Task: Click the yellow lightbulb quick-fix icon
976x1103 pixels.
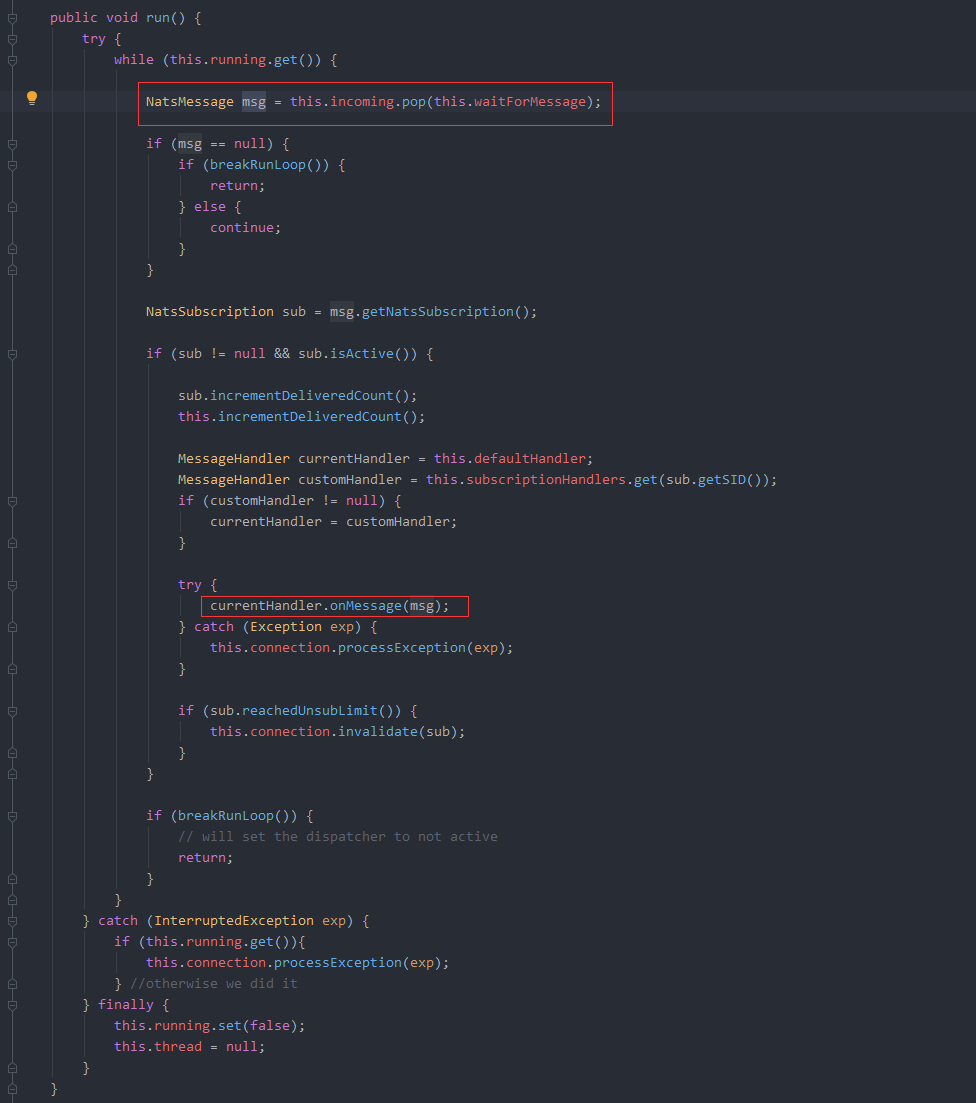Action: (x=32, y=98)
